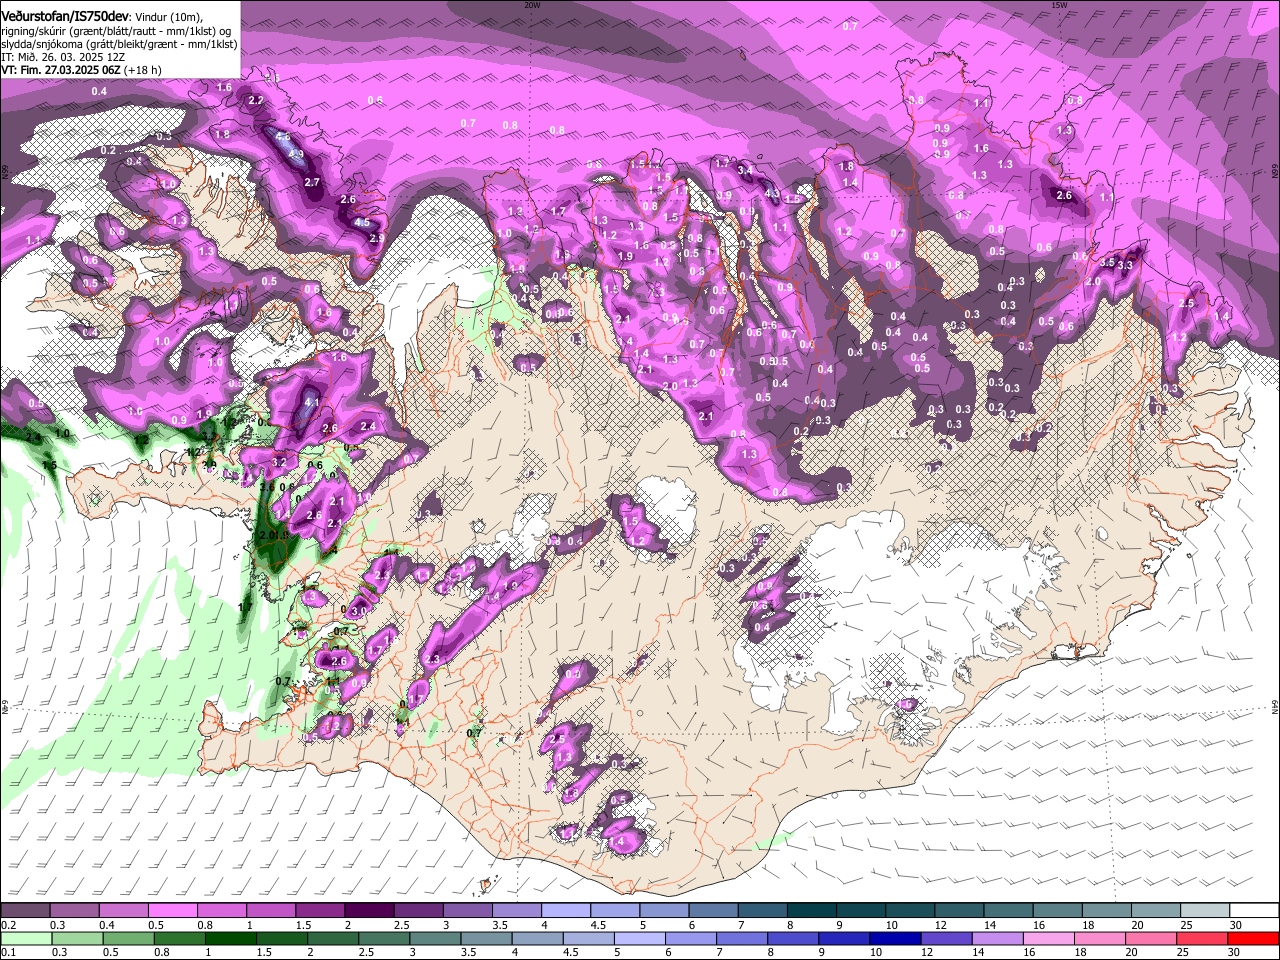Click the bright pink 0.5 snow legend swatch
The height and width of the screenshot is (960, 1280).
click(172, 911)
